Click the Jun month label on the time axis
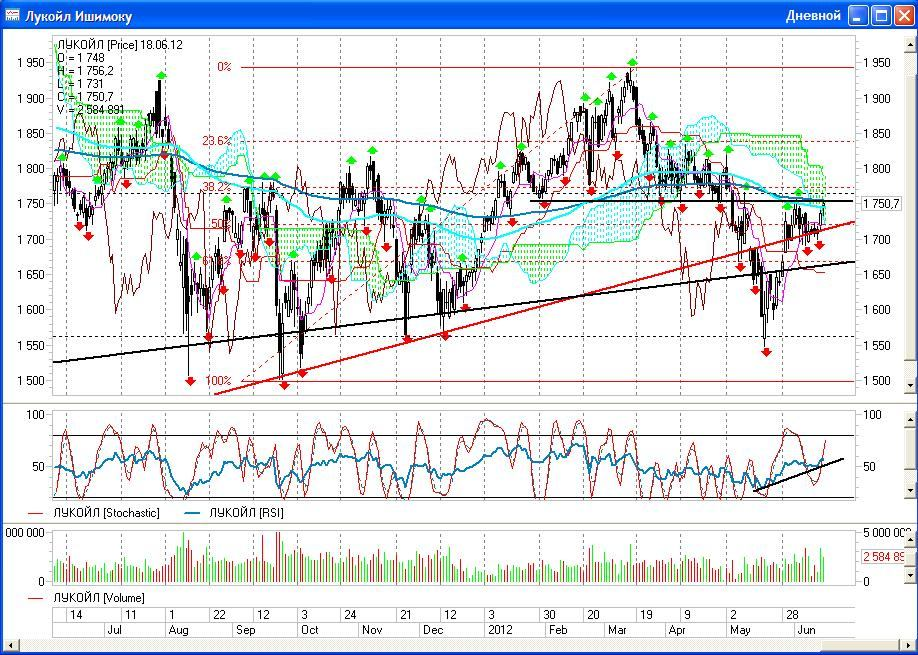Viewport: 918px width, 655px height. 806,630
